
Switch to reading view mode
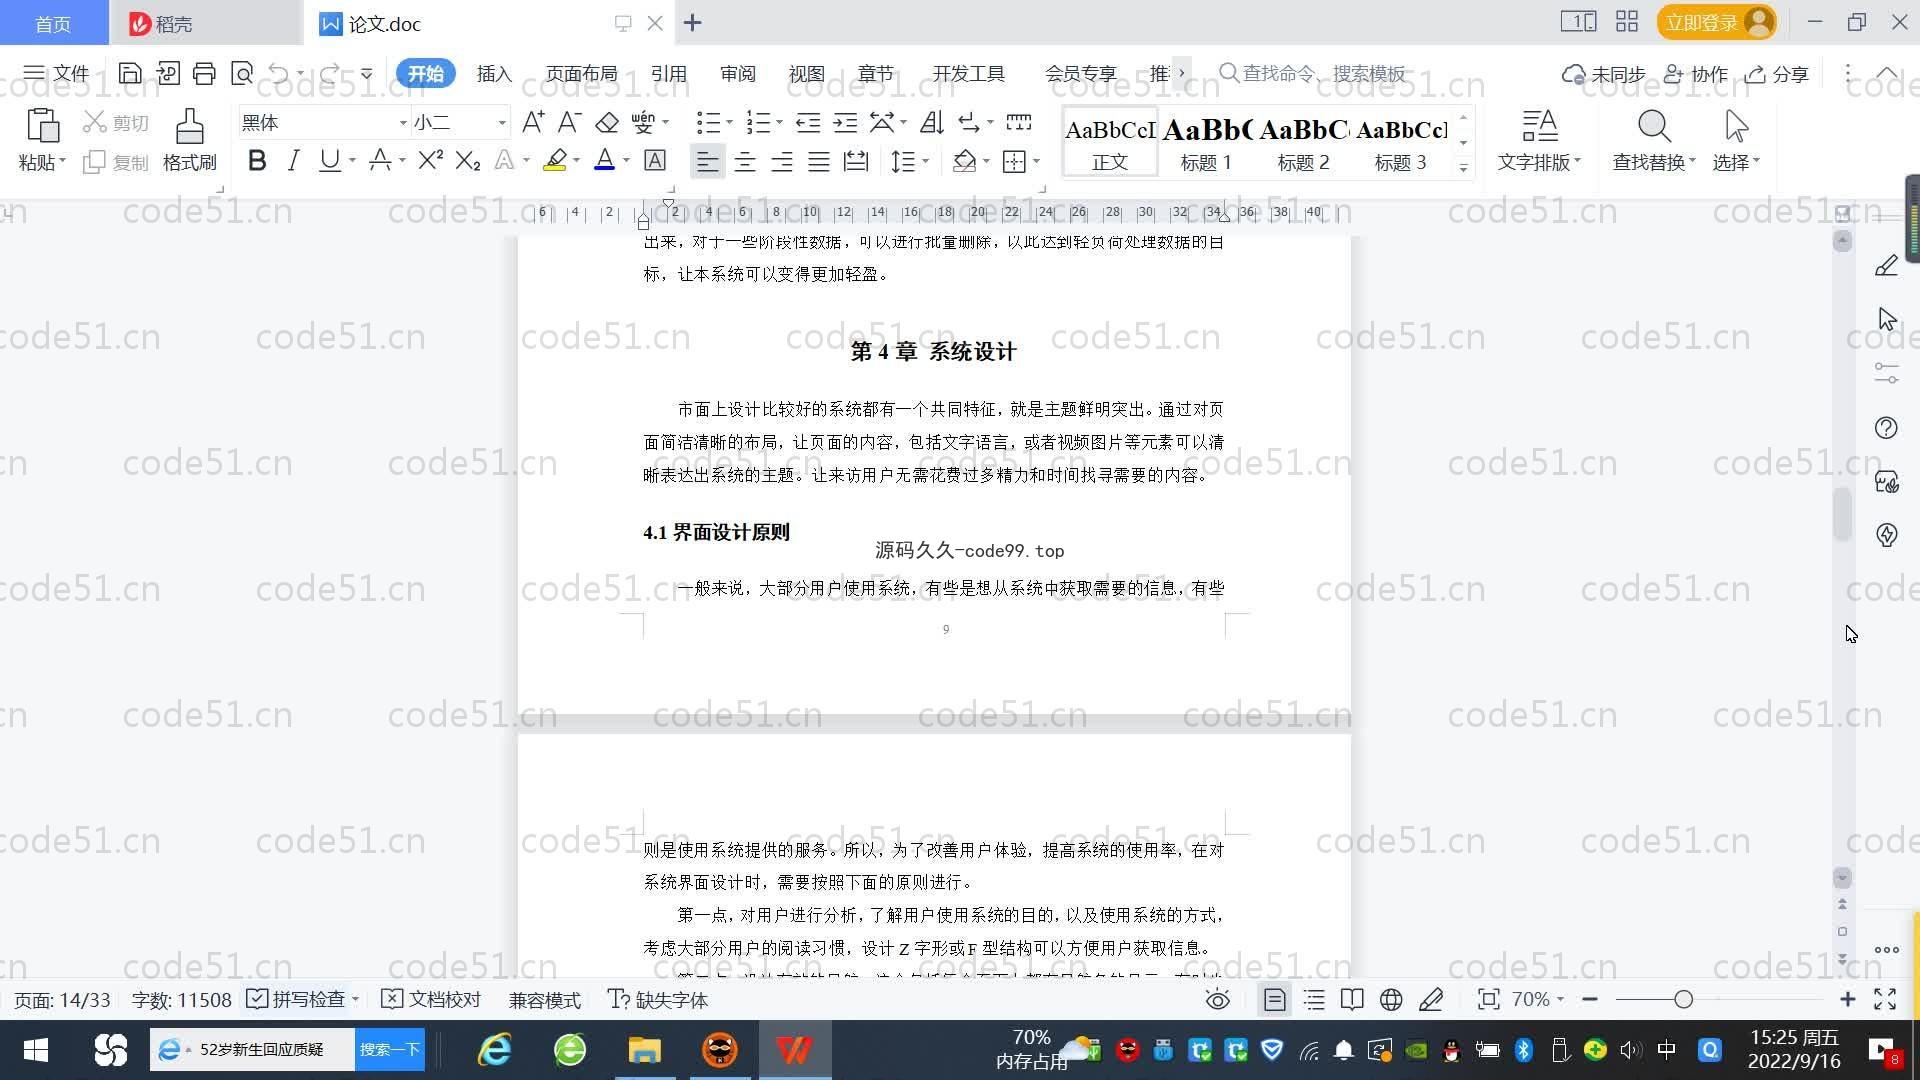tap(1352, 999)
